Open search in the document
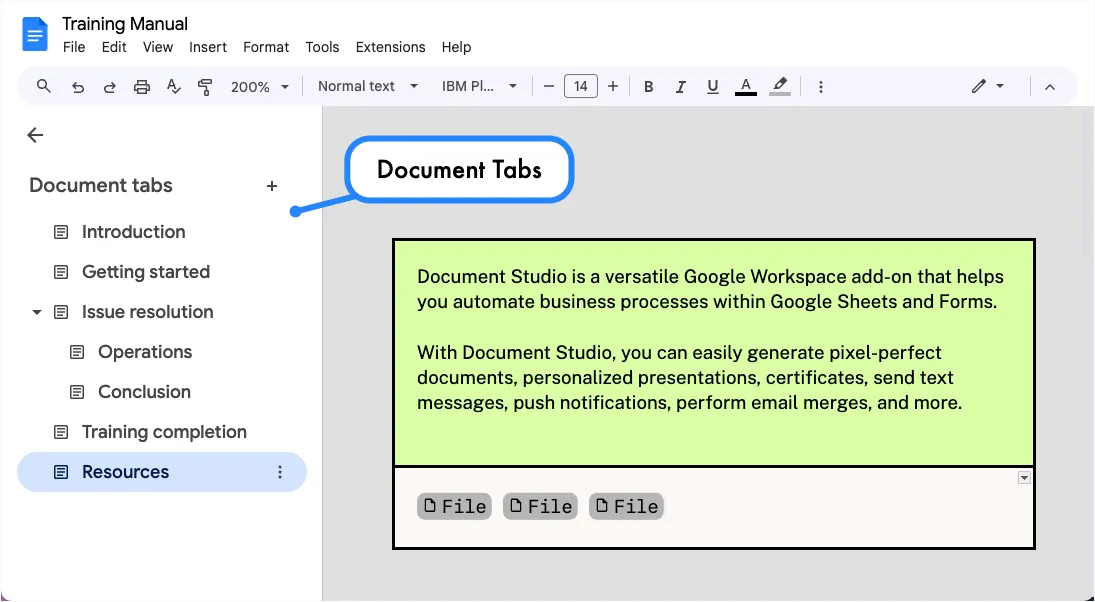The width and height of the screenshot is (1095, 602). [43, 86]
